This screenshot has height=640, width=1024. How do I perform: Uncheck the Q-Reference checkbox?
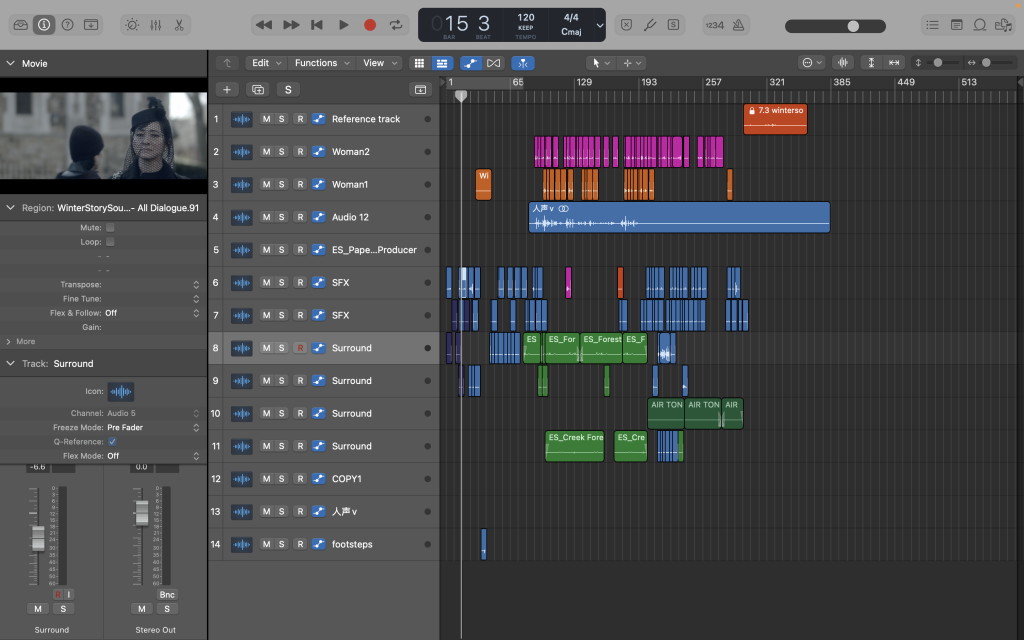click(x=112, y=441)
